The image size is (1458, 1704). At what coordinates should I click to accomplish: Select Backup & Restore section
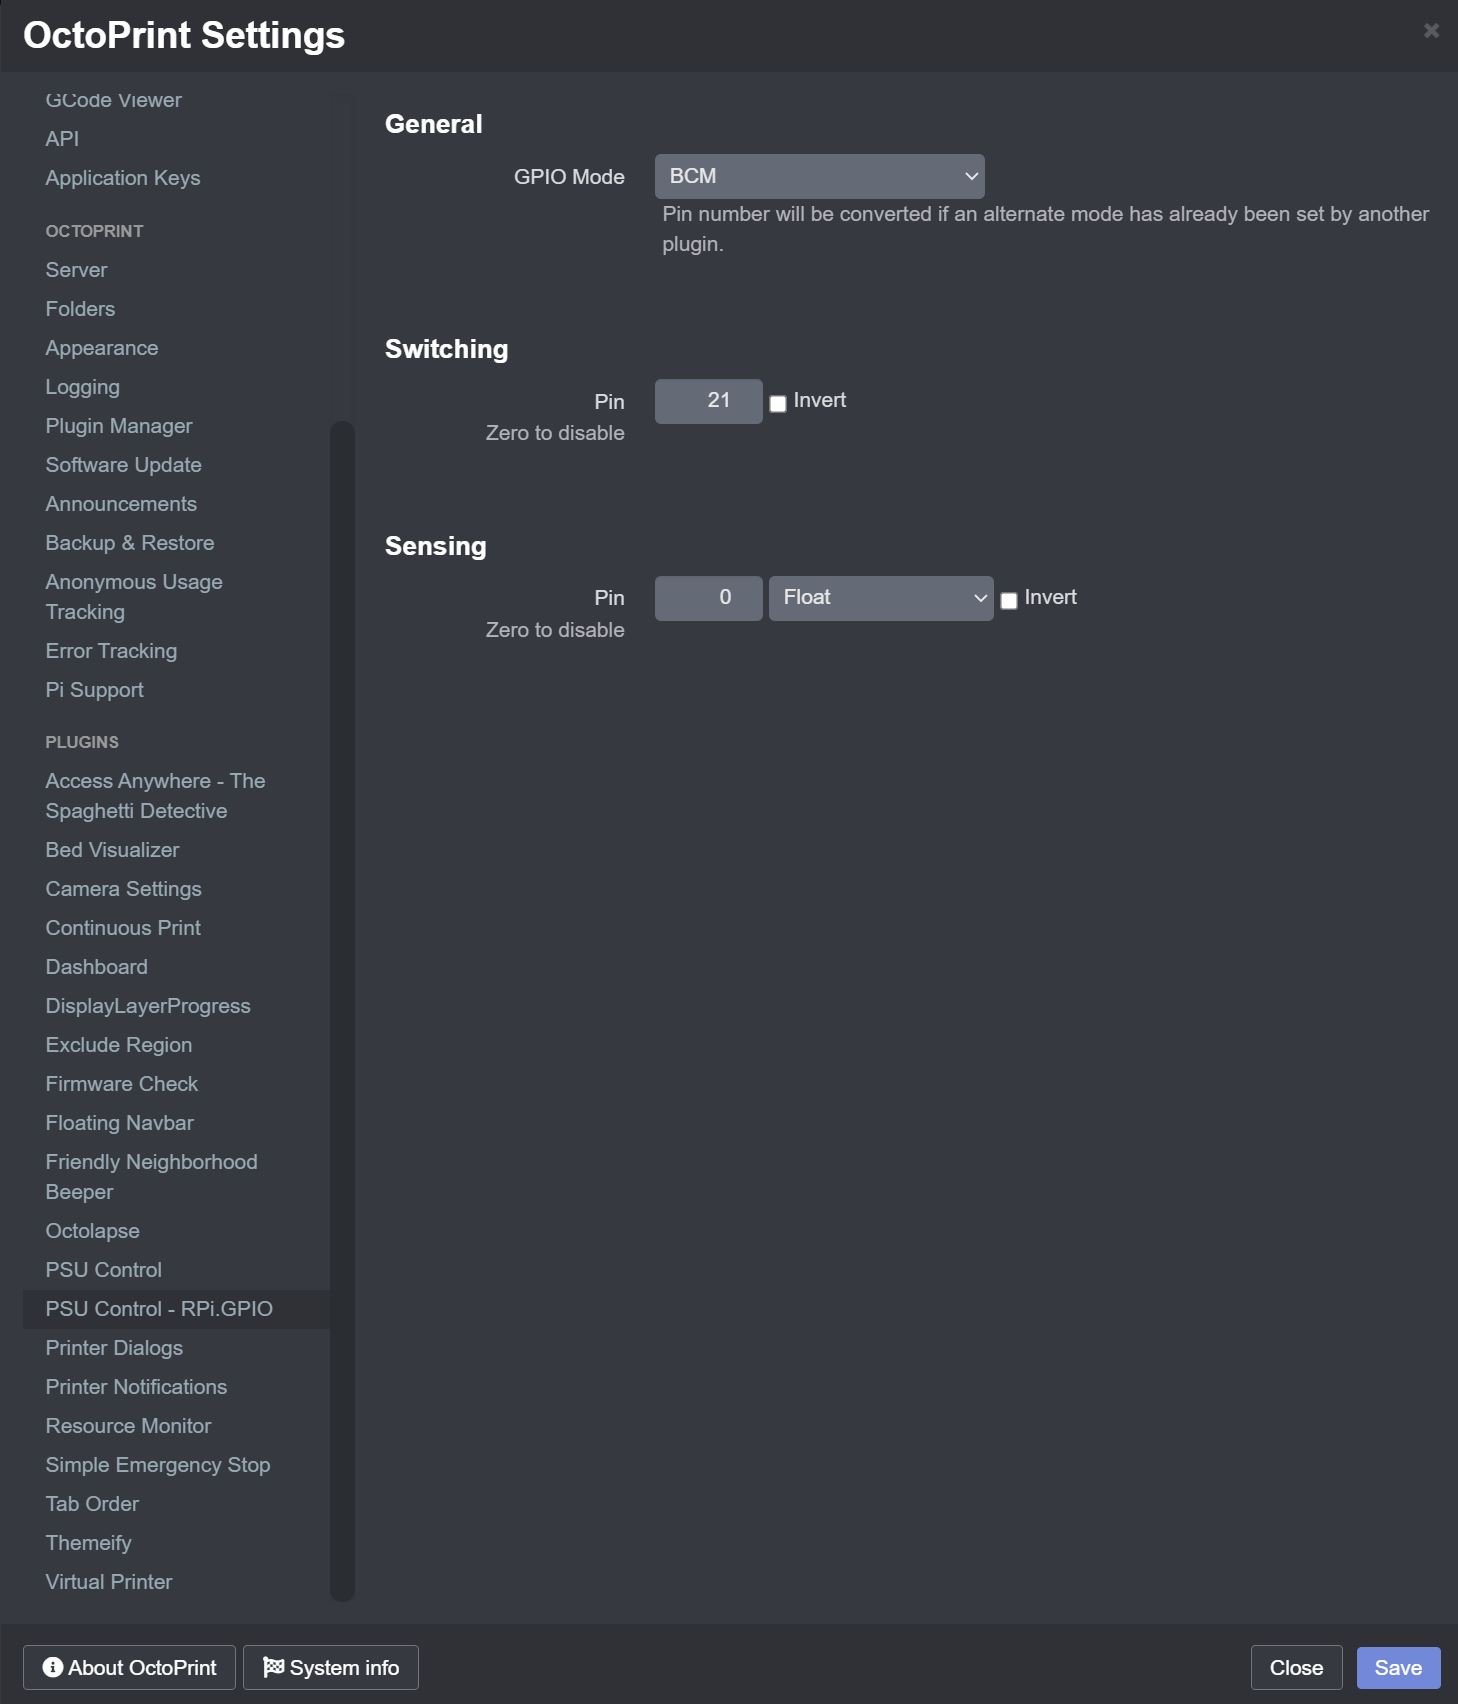[130, 543]
